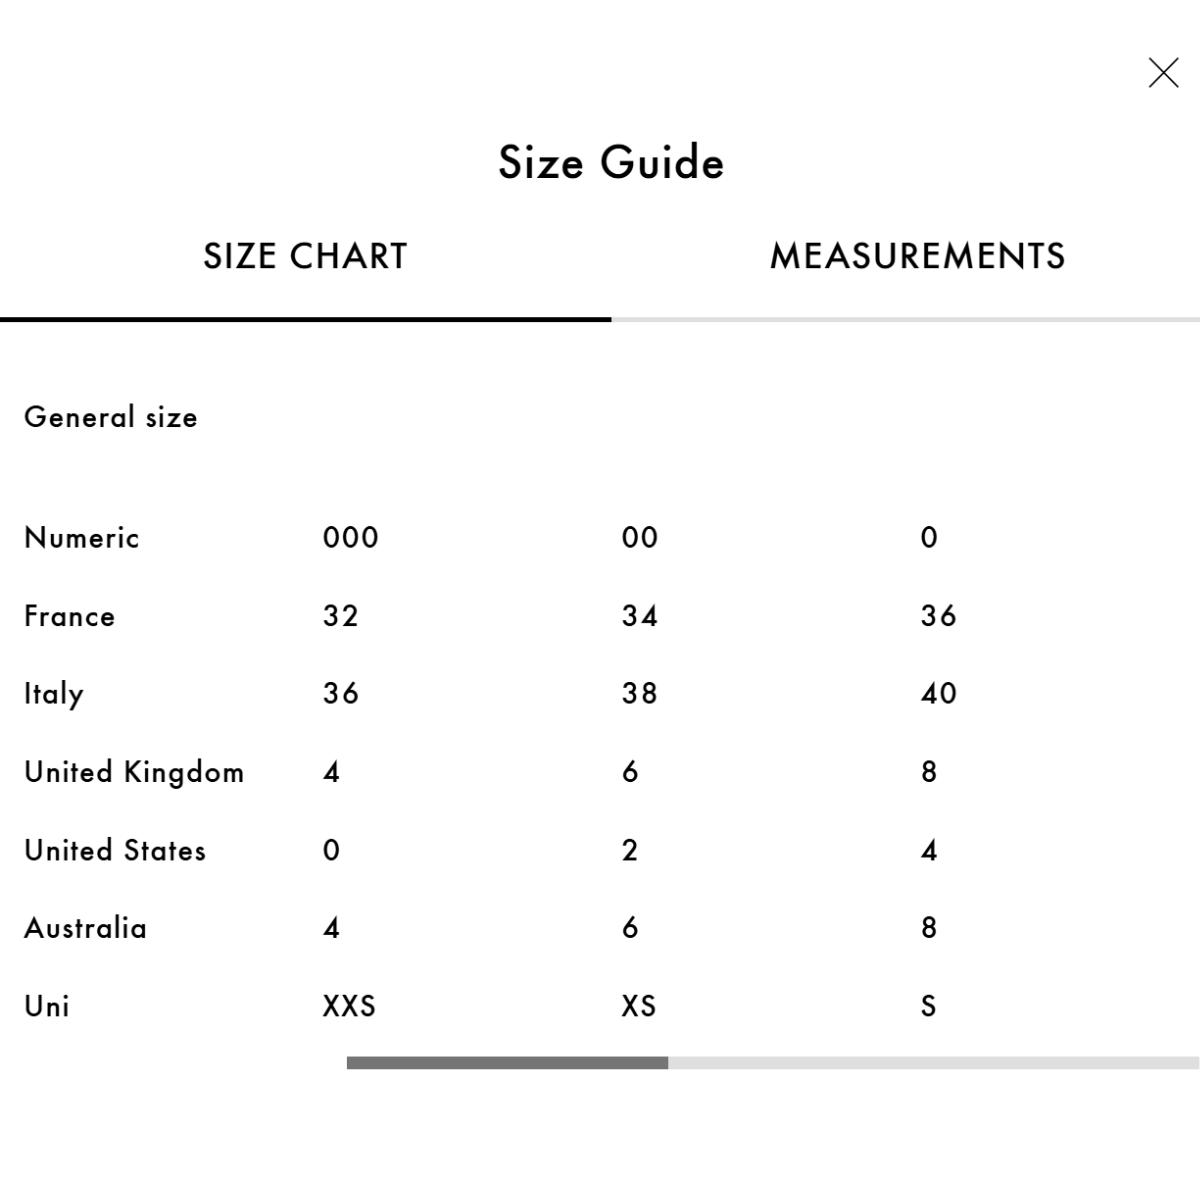
Task: Click the light scrollbar track on the right
Action: [x=933, y=1063]
